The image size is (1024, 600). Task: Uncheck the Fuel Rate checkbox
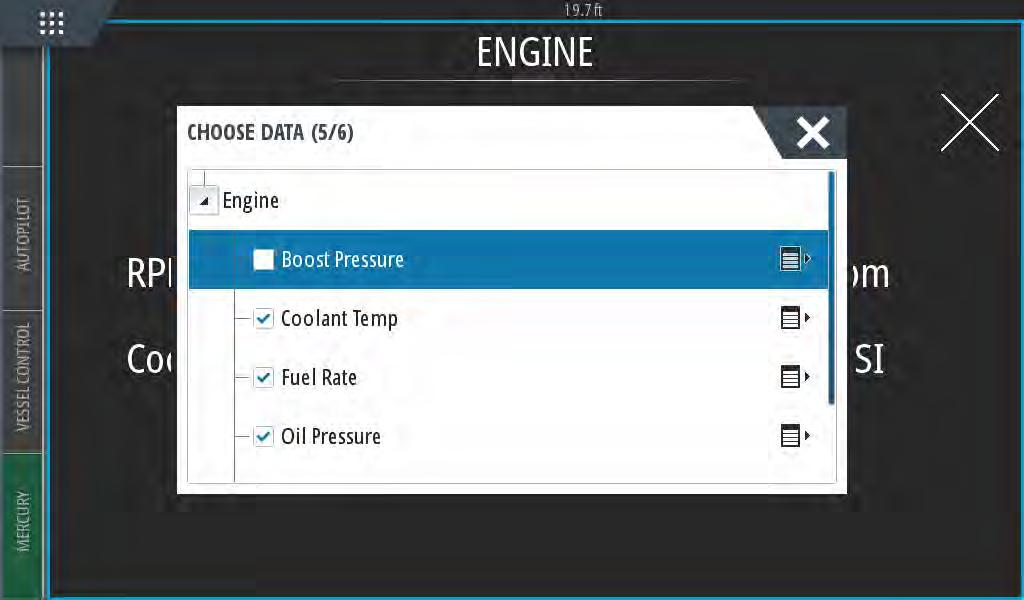coord(264,377)
